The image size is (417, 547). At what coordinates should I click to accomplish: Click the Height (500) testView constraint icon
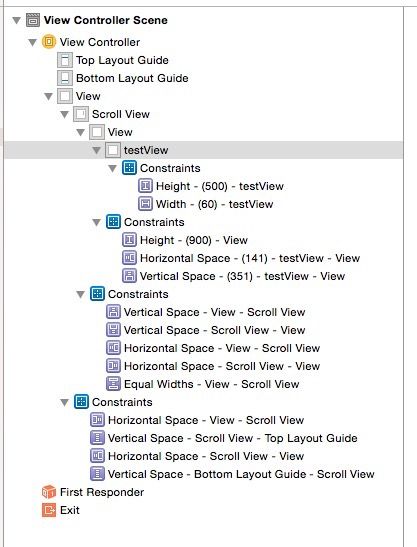(x=145, y=186)
